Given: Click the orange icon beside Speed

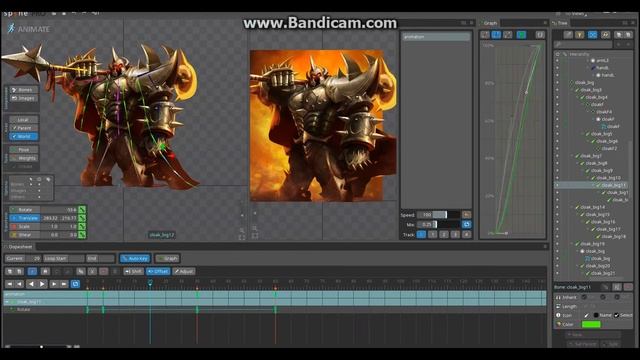Looking at the screenshot, I should point(467,215).
